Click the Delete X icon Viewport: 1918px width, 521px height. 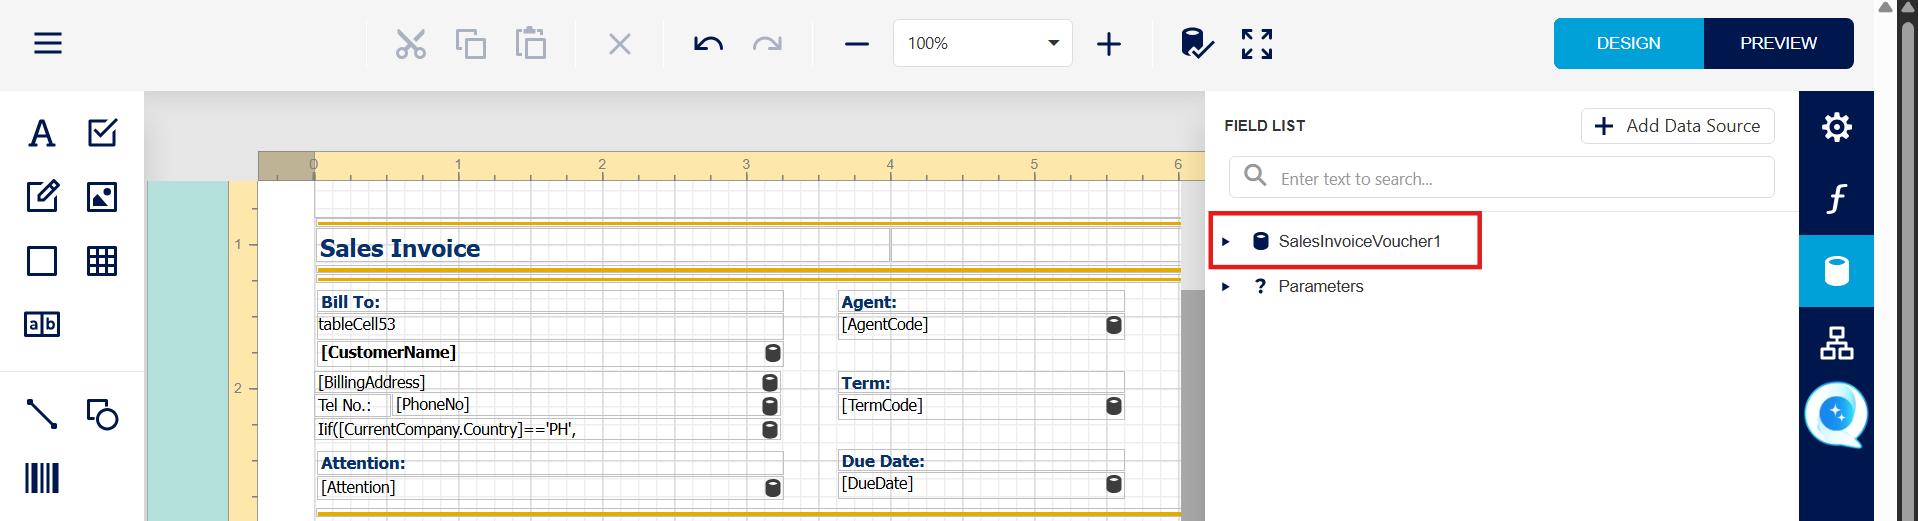point(620,44)
